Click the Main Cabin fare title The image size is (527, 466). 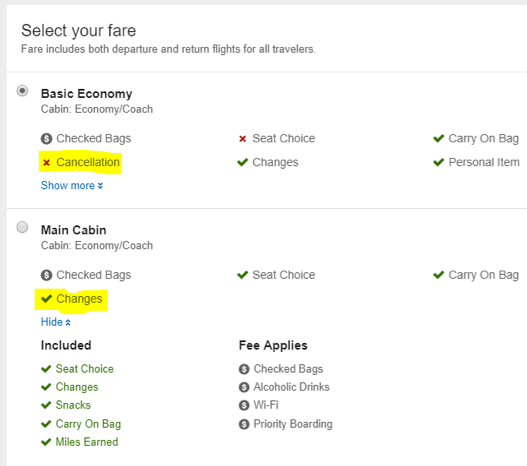(74, 230)
